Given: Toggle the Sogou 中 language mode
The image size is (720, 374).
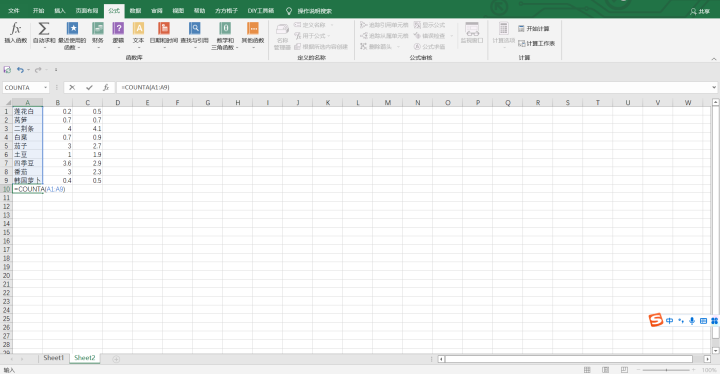Looking at the screenshot, I should (x=669, y=321).
